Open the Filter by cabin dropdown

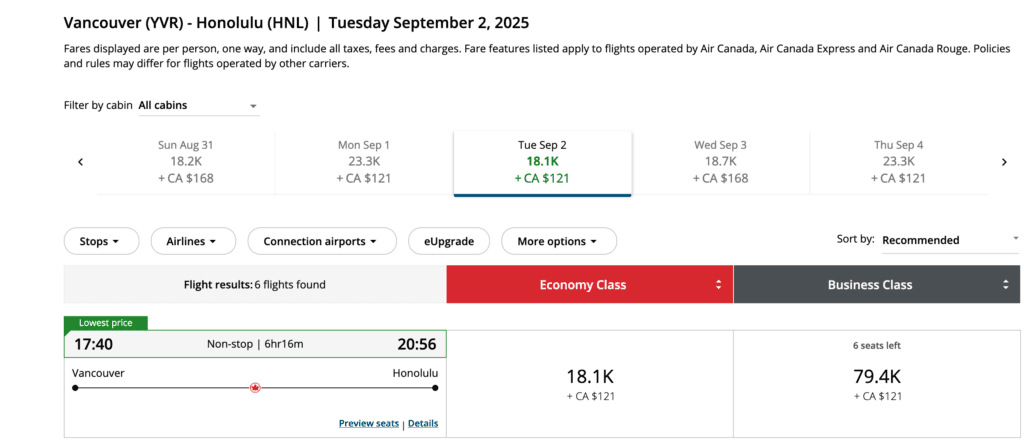coord(198,105)
